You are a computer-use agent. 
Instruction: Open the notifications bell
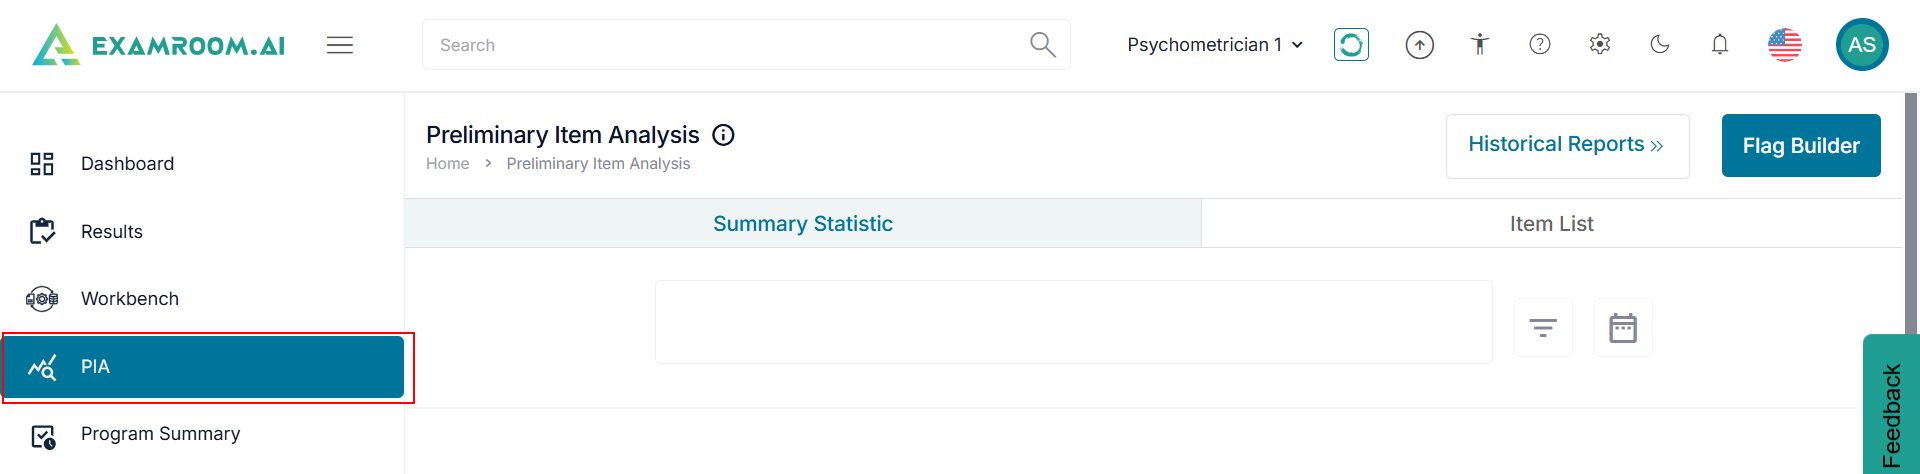[x=1720, y=44]
